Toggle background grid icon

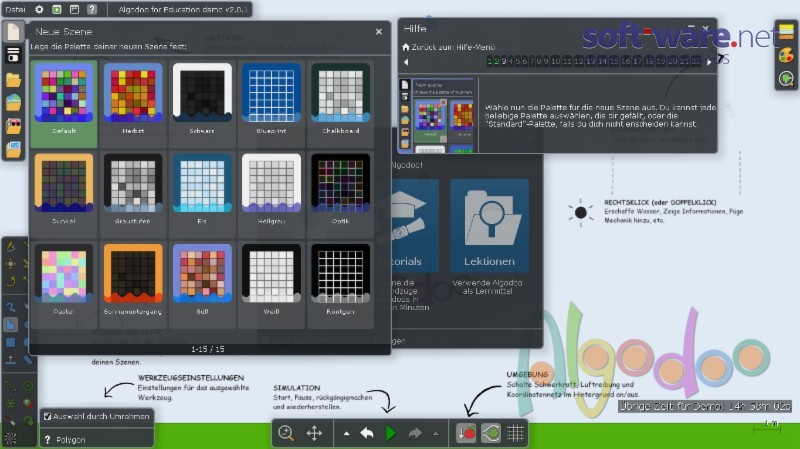coord(515,433)
